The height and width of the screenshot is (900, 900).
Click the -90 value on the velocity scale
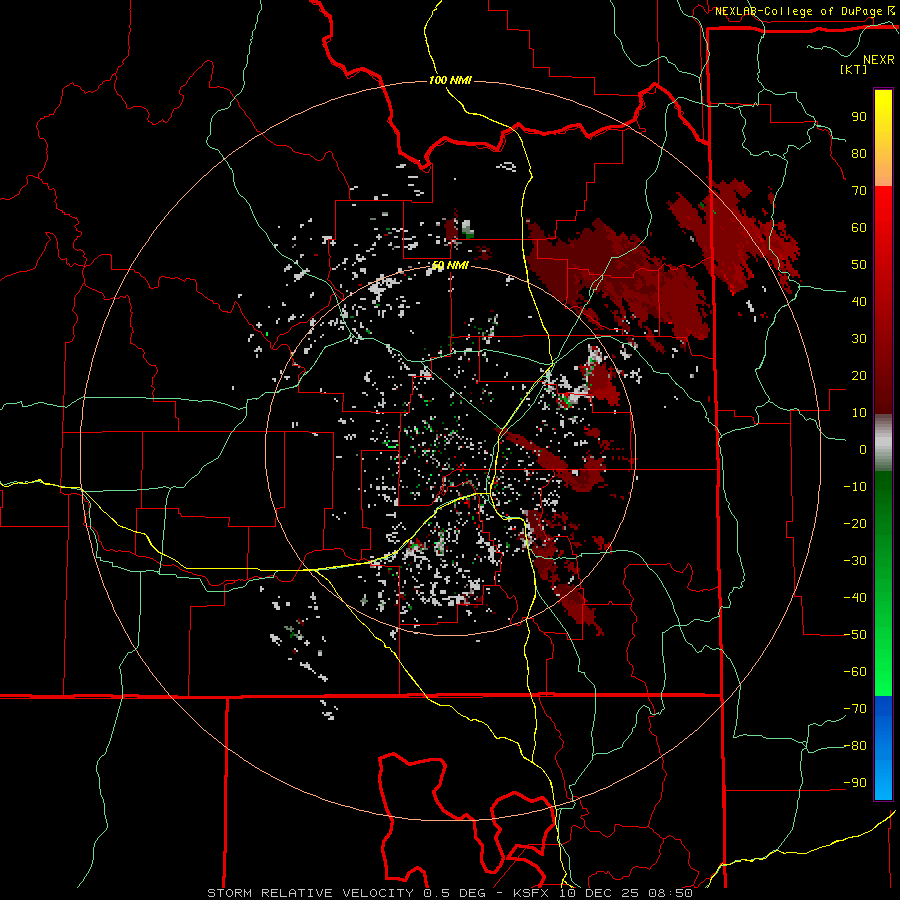[855, 783]
